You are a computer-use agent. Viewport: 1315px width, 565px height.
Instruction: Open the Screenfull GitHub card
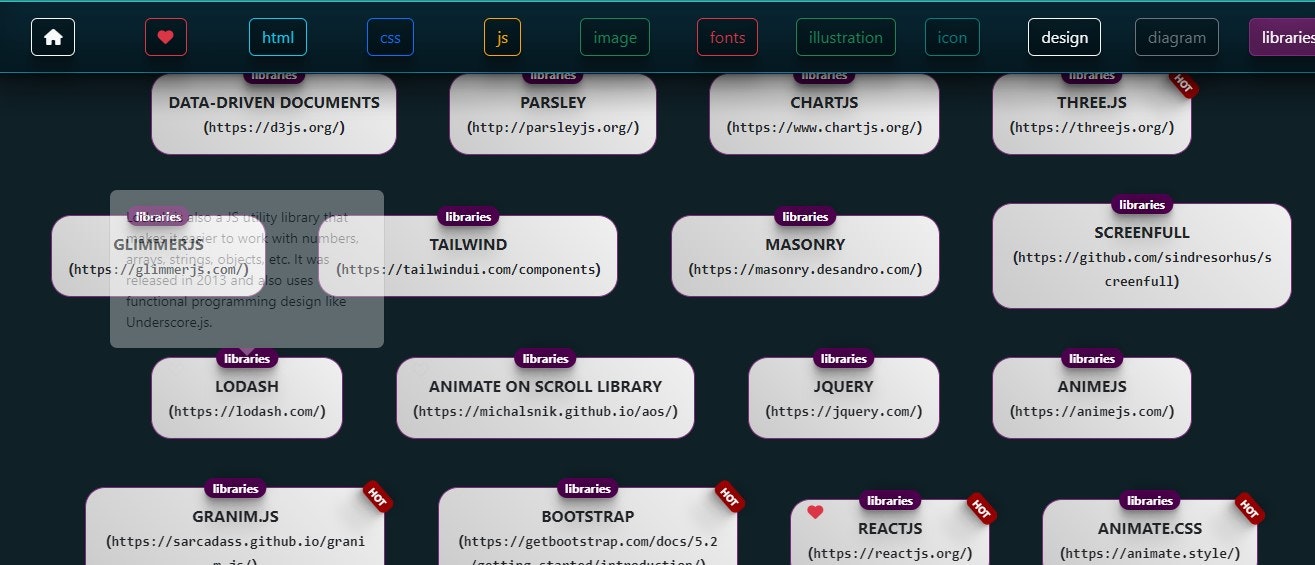tap(1142, 256)
